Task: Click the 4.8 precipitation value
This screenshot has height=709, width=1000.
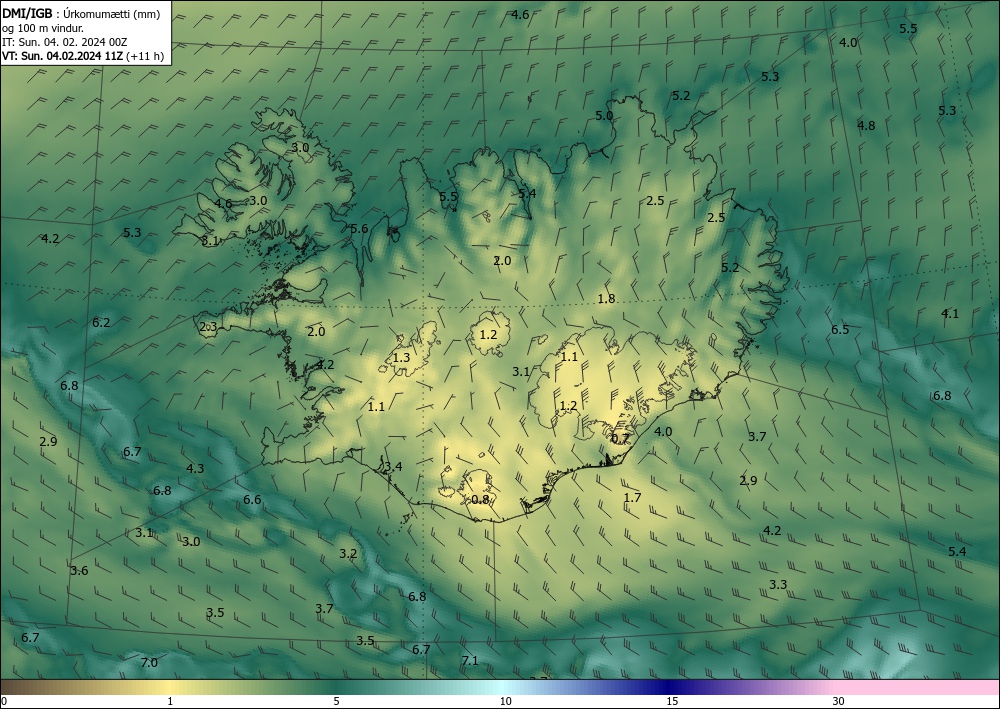Action: coord(866,125)
